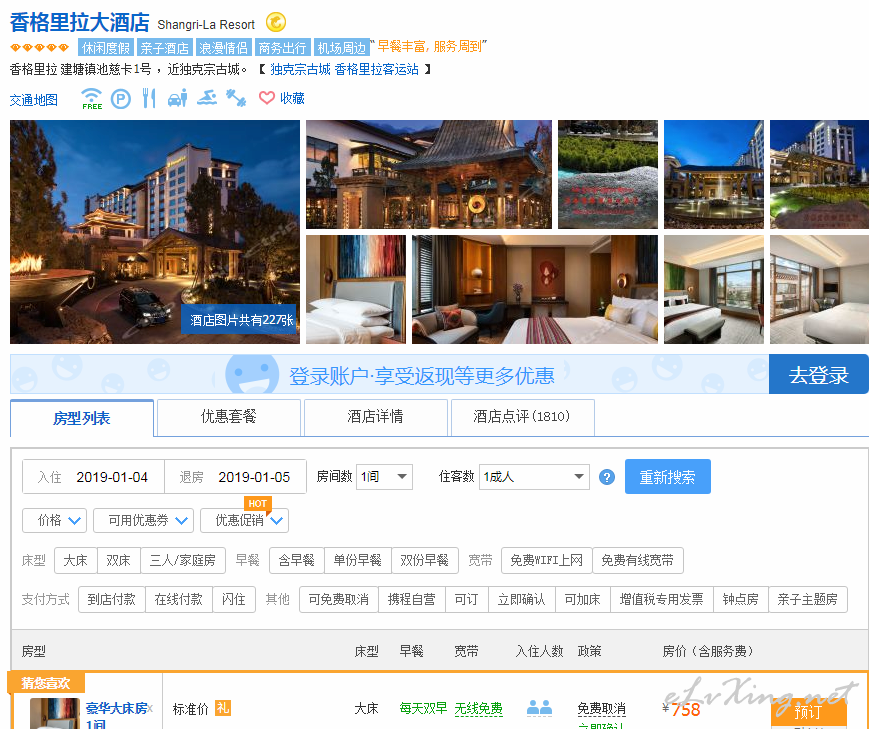869x729 pixels.
Task: Click the gym dumbbell amenity icon
Action: (x=236, y=98)
